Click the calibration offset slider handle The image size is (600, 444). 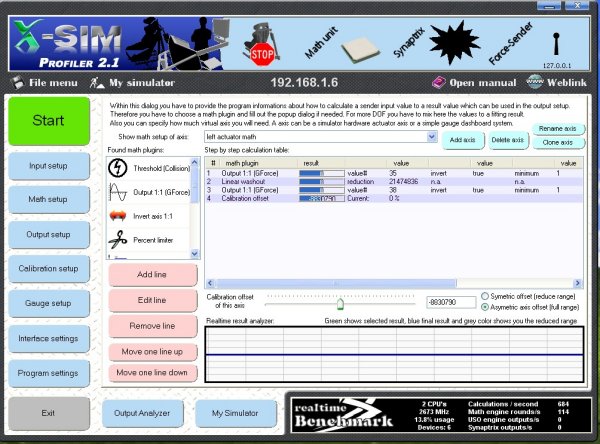340,304
